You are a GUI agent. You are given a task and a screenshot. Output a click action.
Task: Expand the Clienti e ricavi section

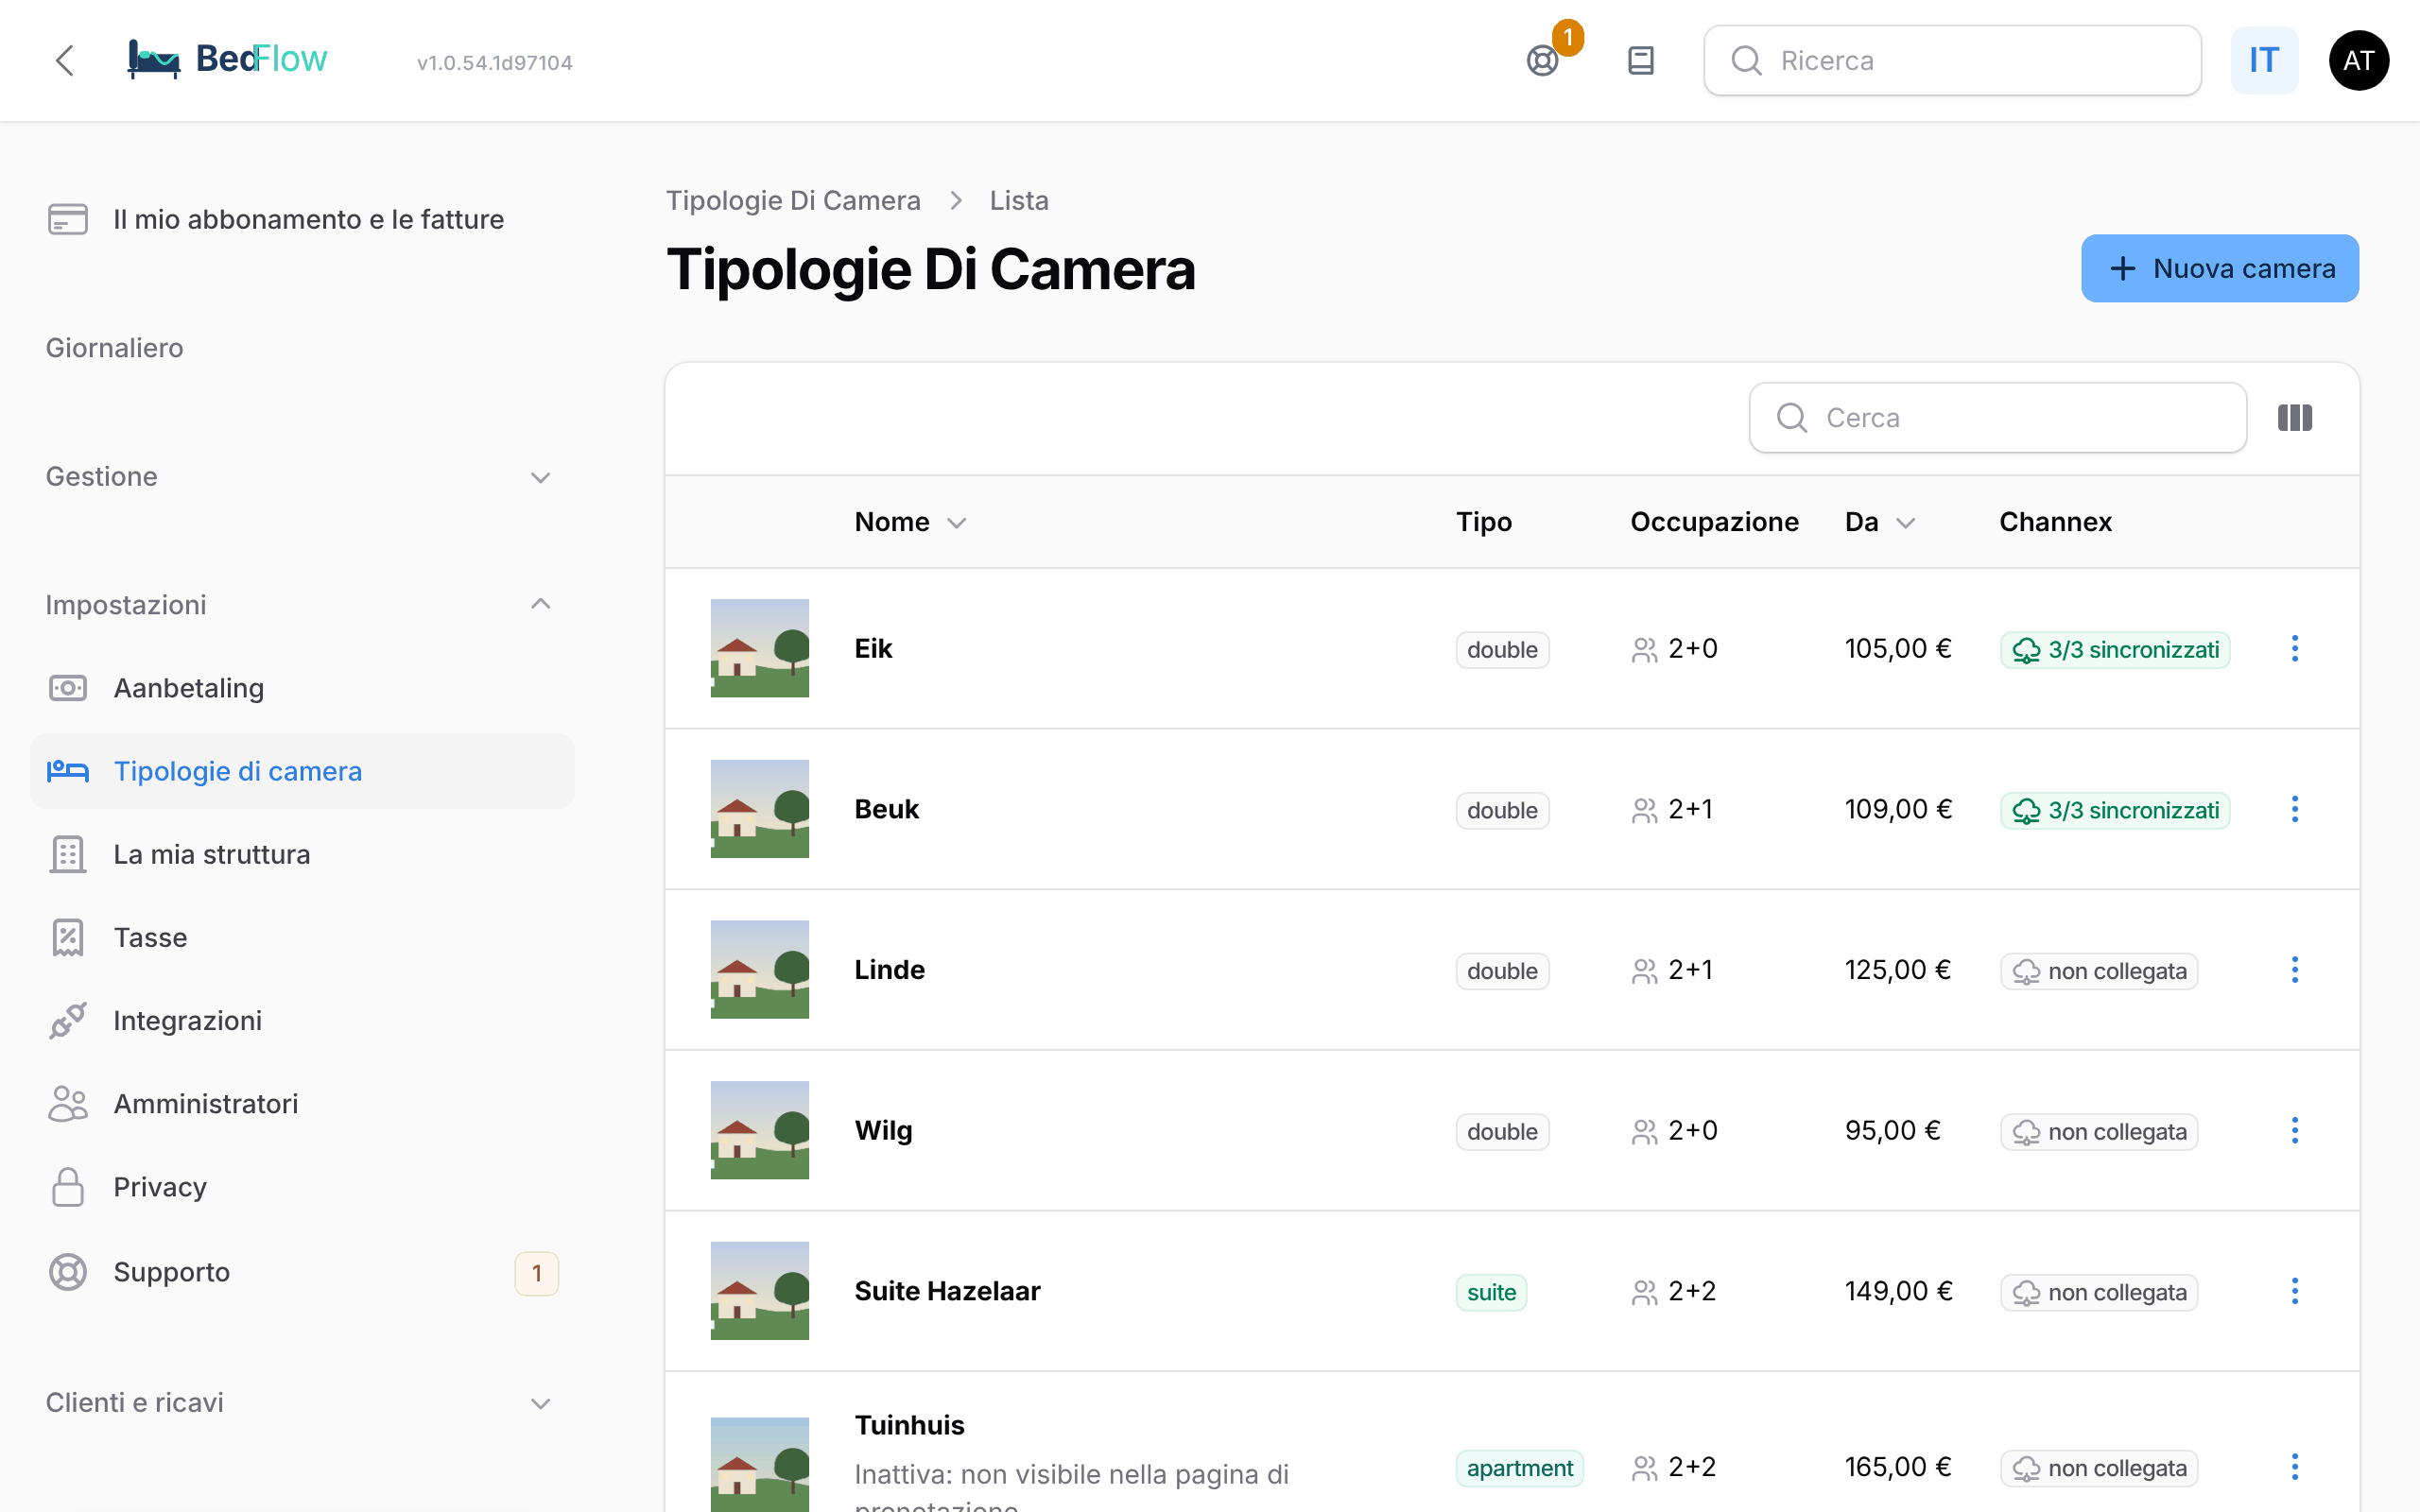pyautogui.click(x=300, y=1403)
